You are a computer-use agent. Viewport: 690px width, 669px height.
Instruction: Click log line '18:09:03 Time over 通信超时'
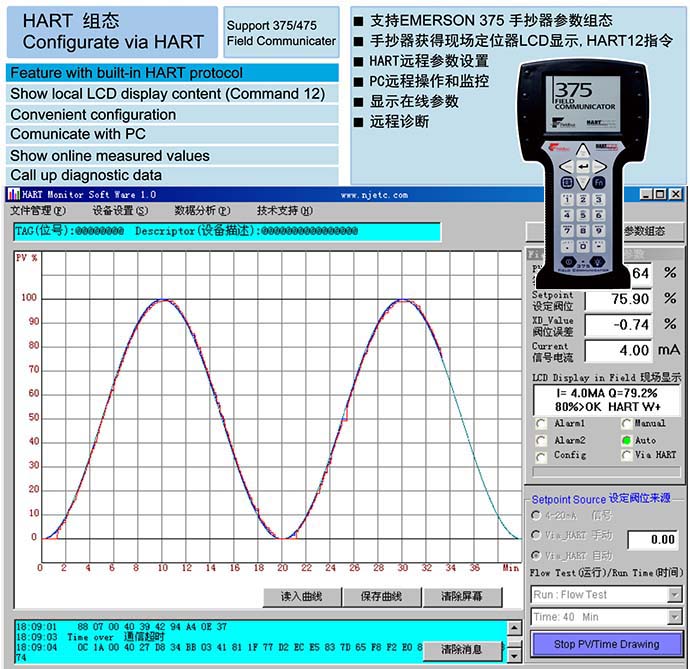(90, 637)
